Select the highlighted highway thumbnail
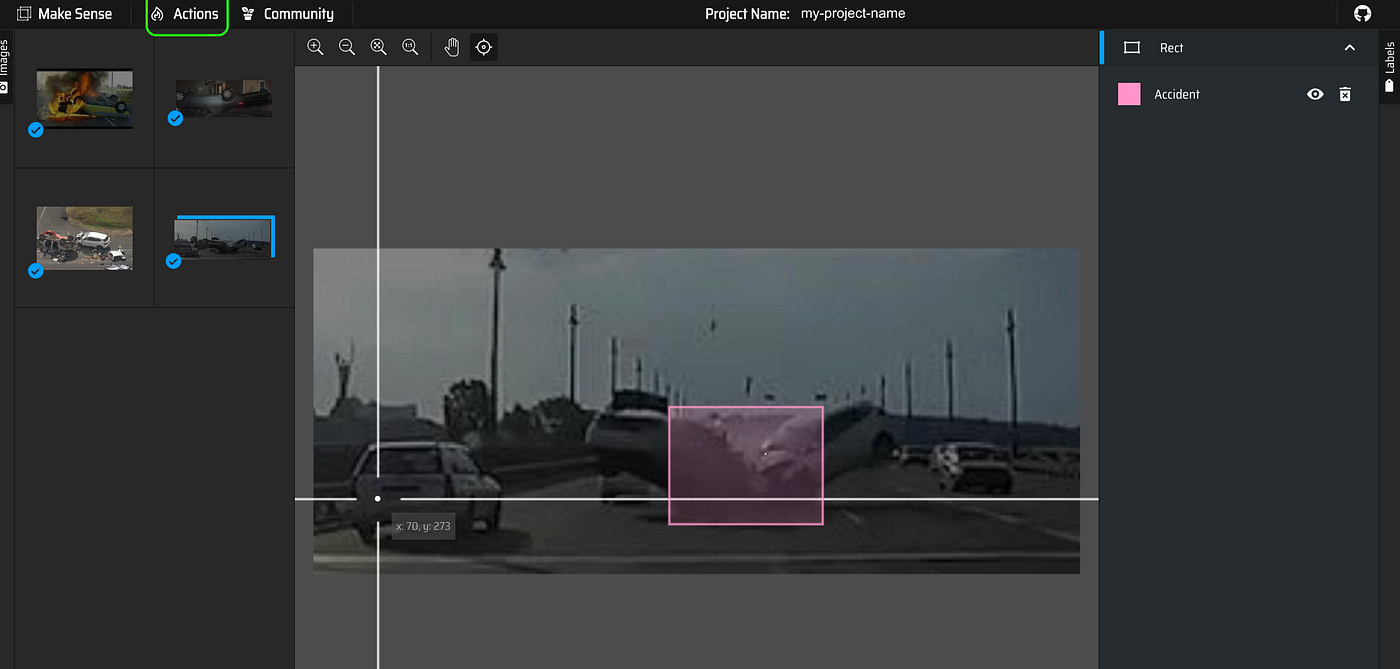The width and height of the screenshot is (1400, 669). click(x=223, y=238)
